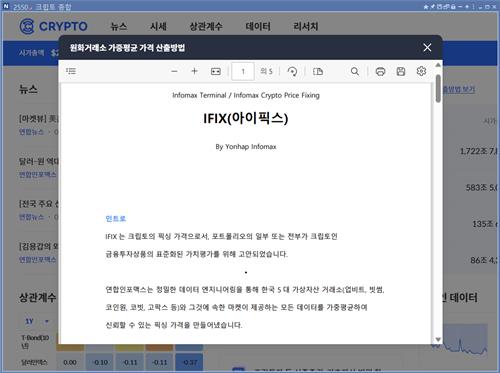The width and height of the screenshot is (500, 373).
Task: Click the 원화거래소 가중평균 가격 산출방법 title
Action: pyautogui.click(x=127, y=48)
